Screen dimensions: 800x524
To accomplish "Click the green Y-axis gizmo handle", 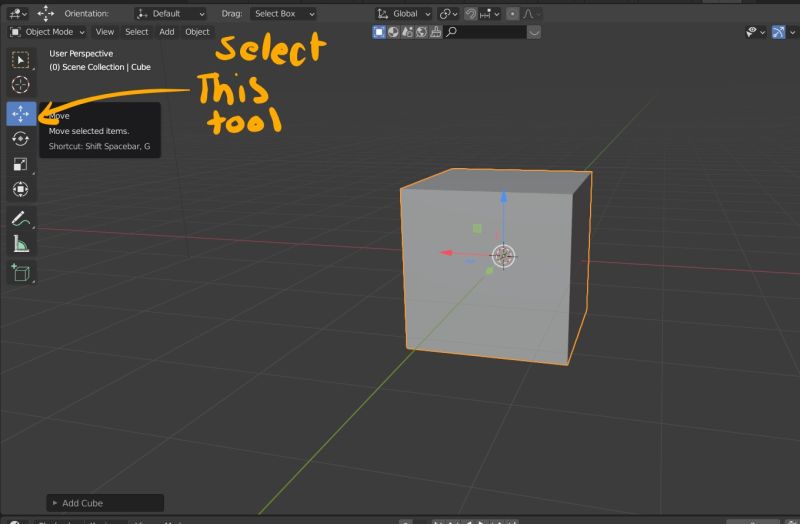I will pyautogui.click(x=489, y=270).
